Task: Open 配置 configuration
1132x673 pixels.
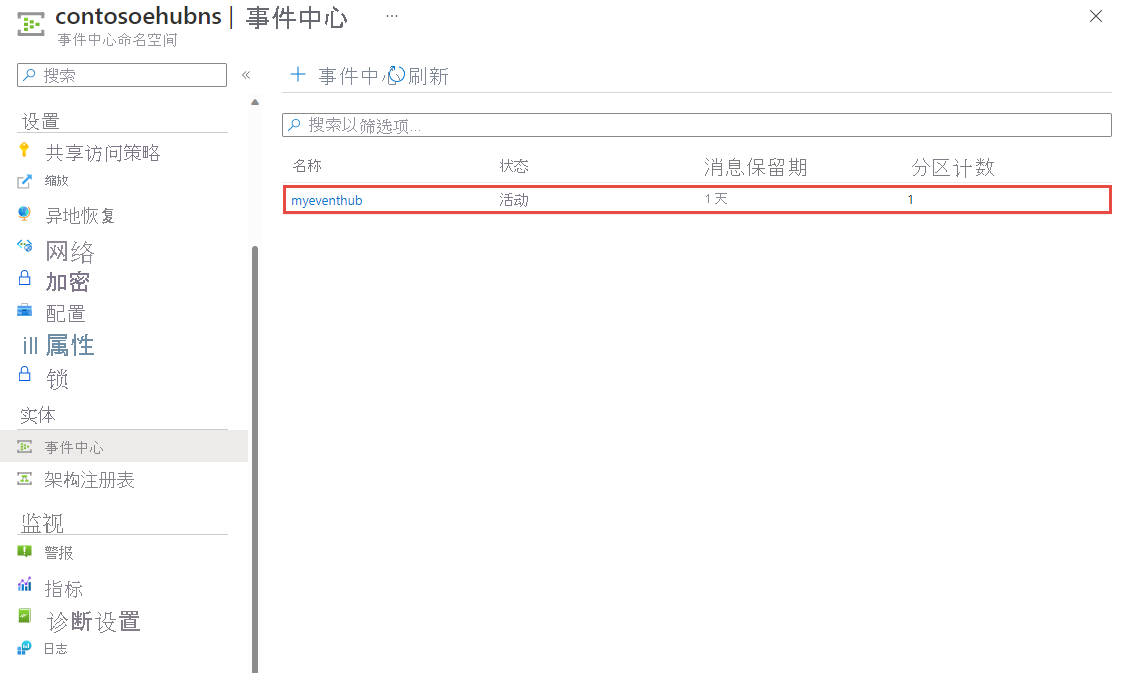Action: [66, 313]
